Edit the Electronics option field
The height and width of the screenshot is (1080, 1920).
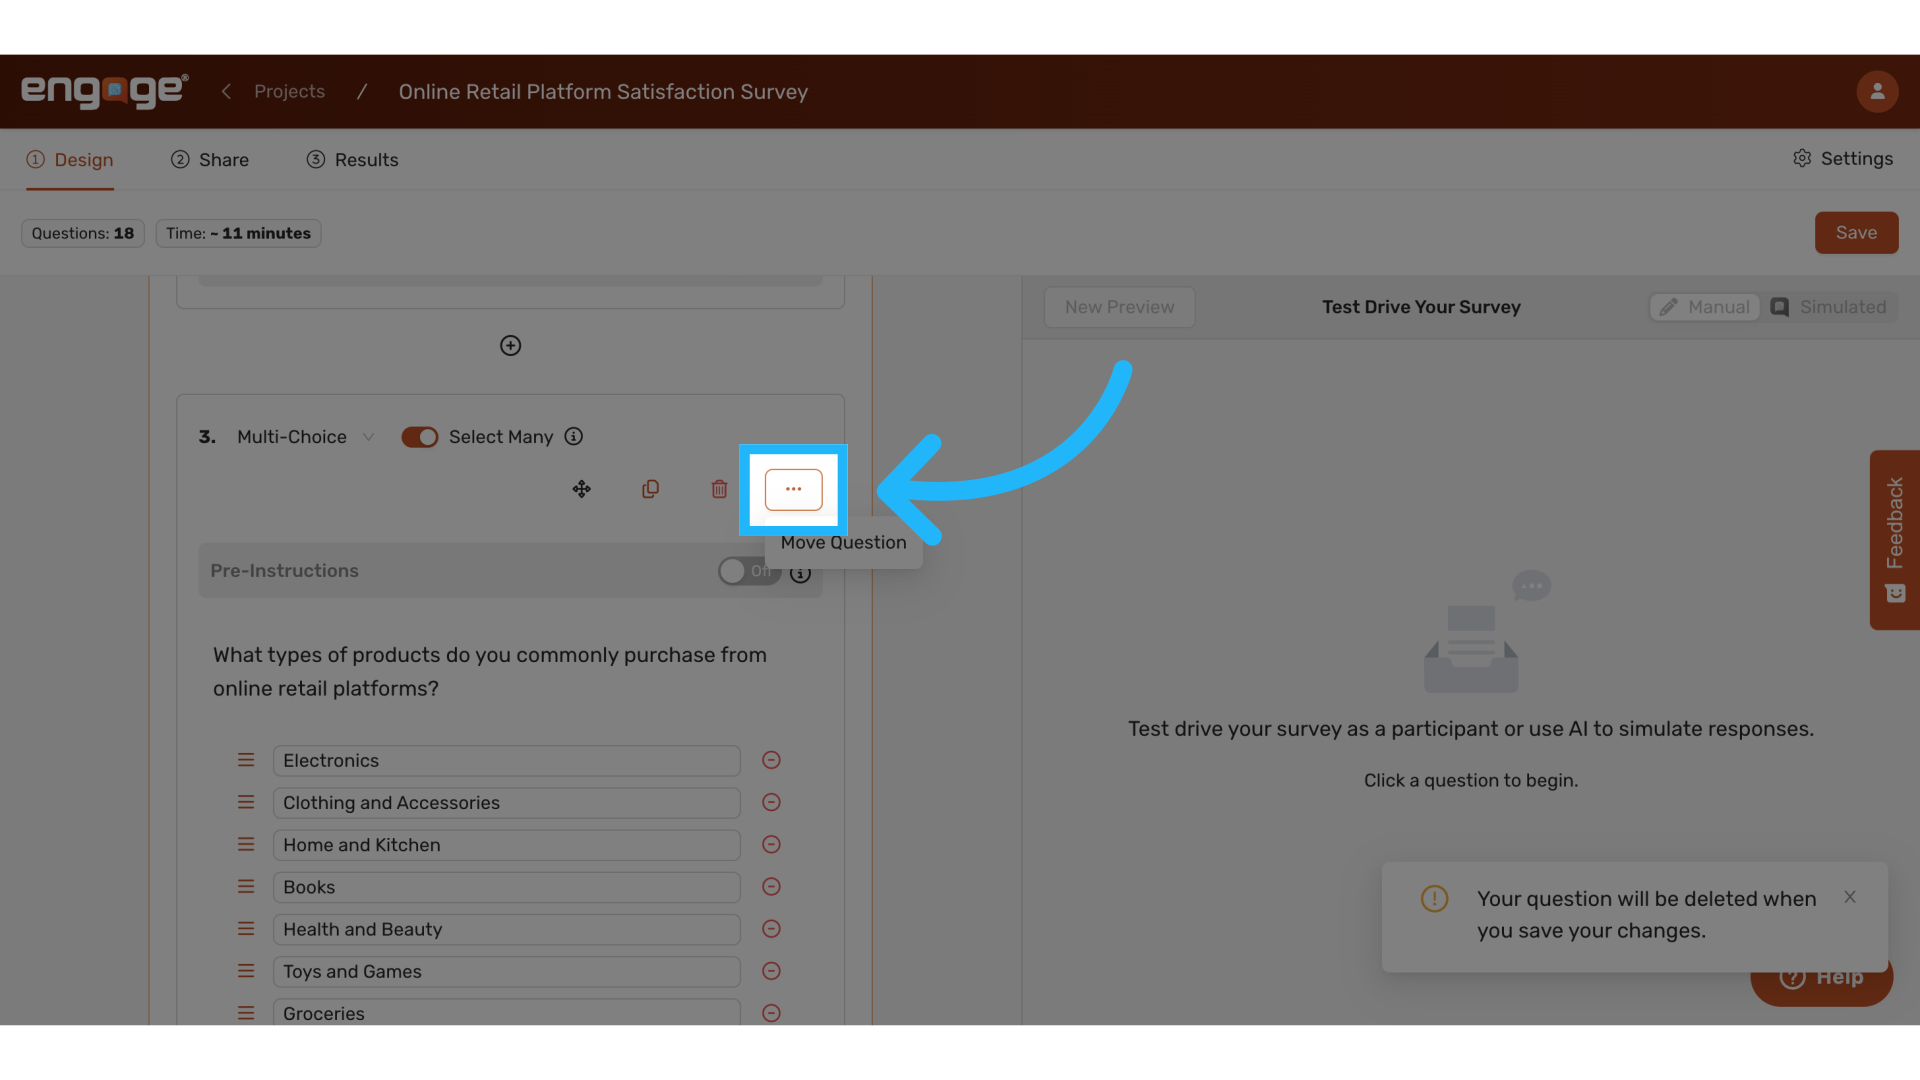(x=506, y=760)
